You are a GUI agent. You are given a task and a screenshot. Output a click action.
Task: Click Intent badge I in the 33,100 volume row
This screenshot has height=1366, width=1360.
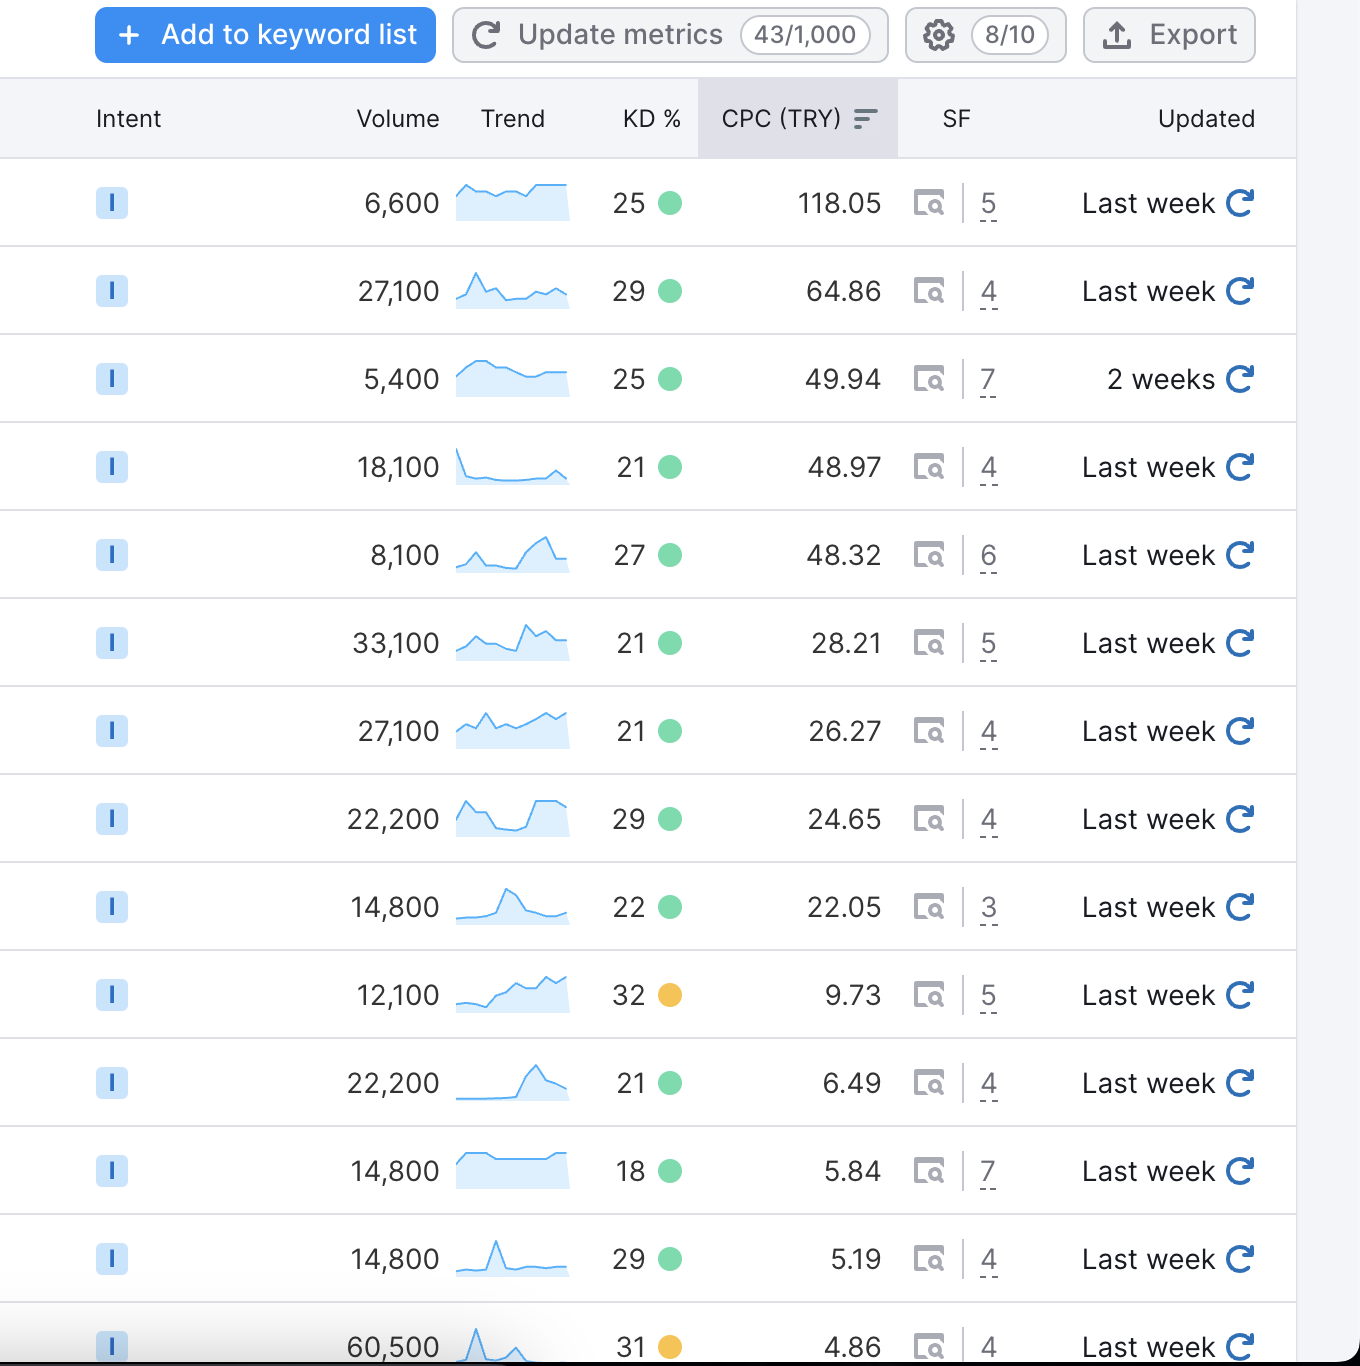[112, 643]
